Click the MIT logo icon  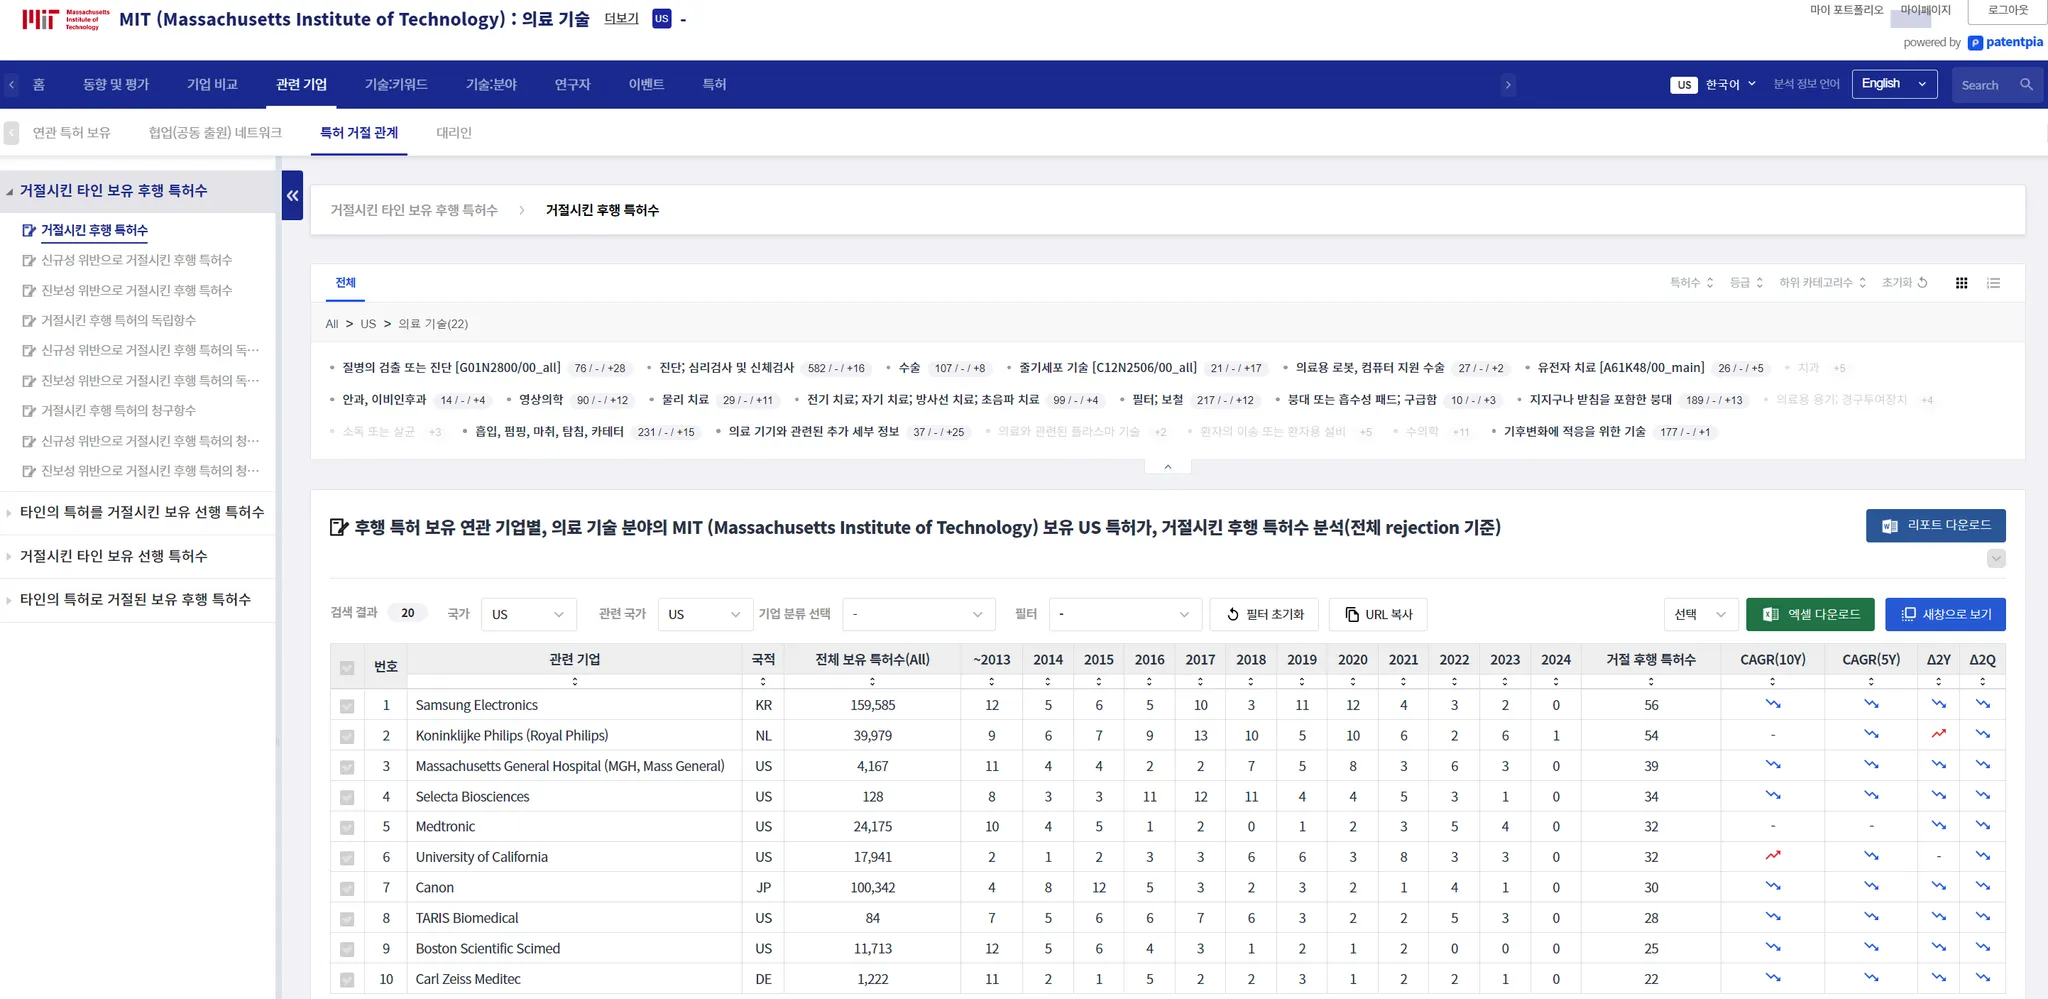coord(66,19)
